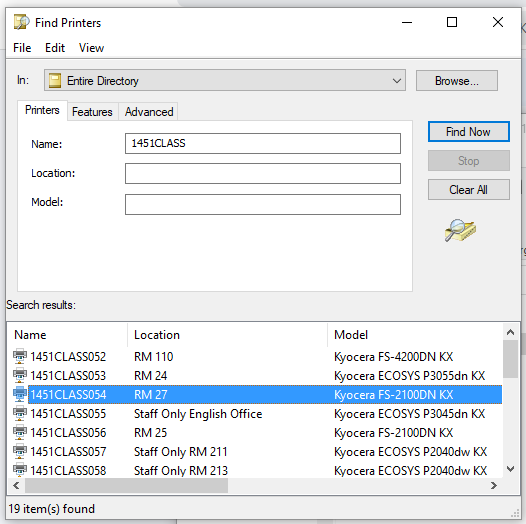Switch to the Advanced tab
Screen dimensions: 526x524
click(x=149, y=112)
